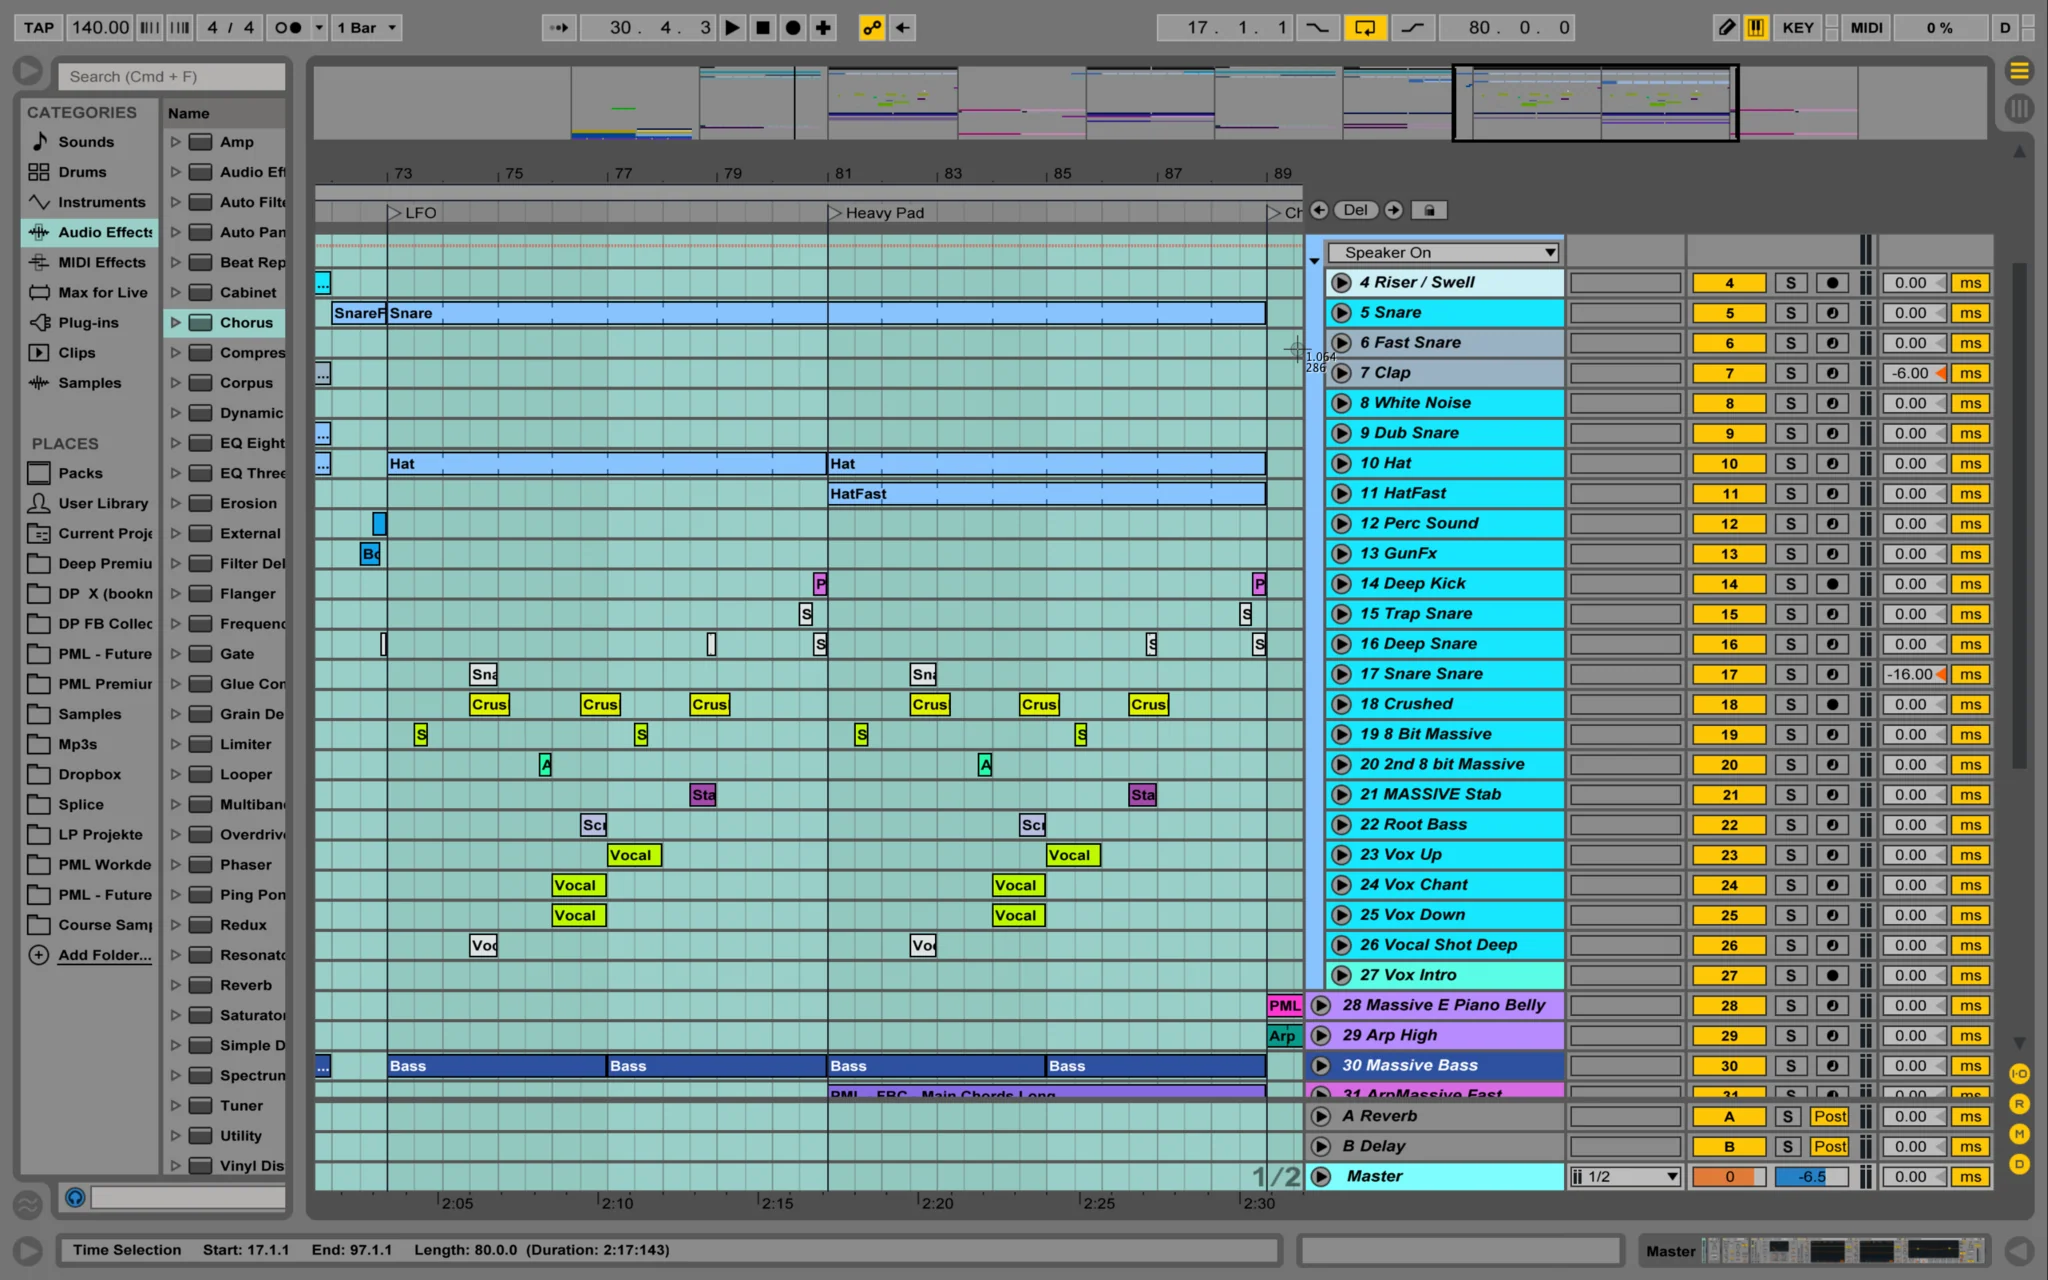Viewport: 2048px width, 1280px height.
Task: Open the Master 1/2 output dropdown
Action: click(x=1625, y=1177)
